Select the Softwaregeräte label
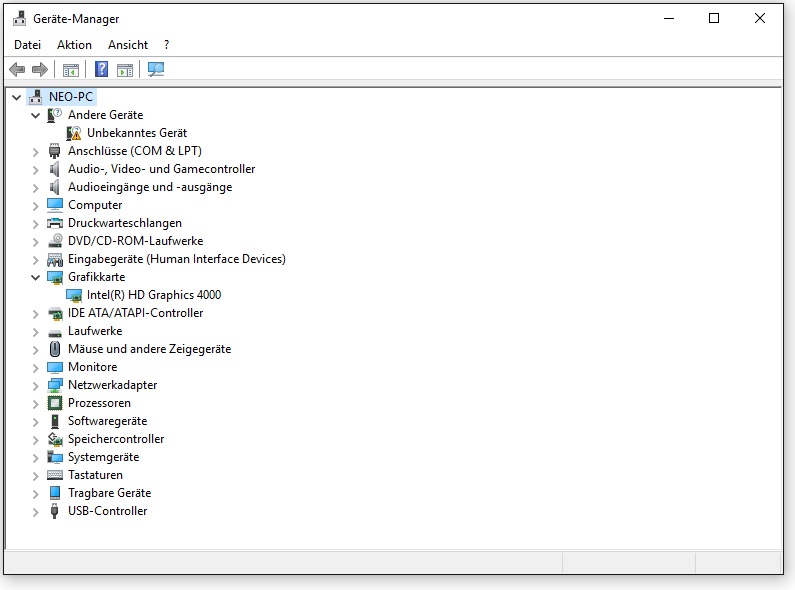This screenshot has width=795, height=590. pyautogui.click(x=107, y=421)
